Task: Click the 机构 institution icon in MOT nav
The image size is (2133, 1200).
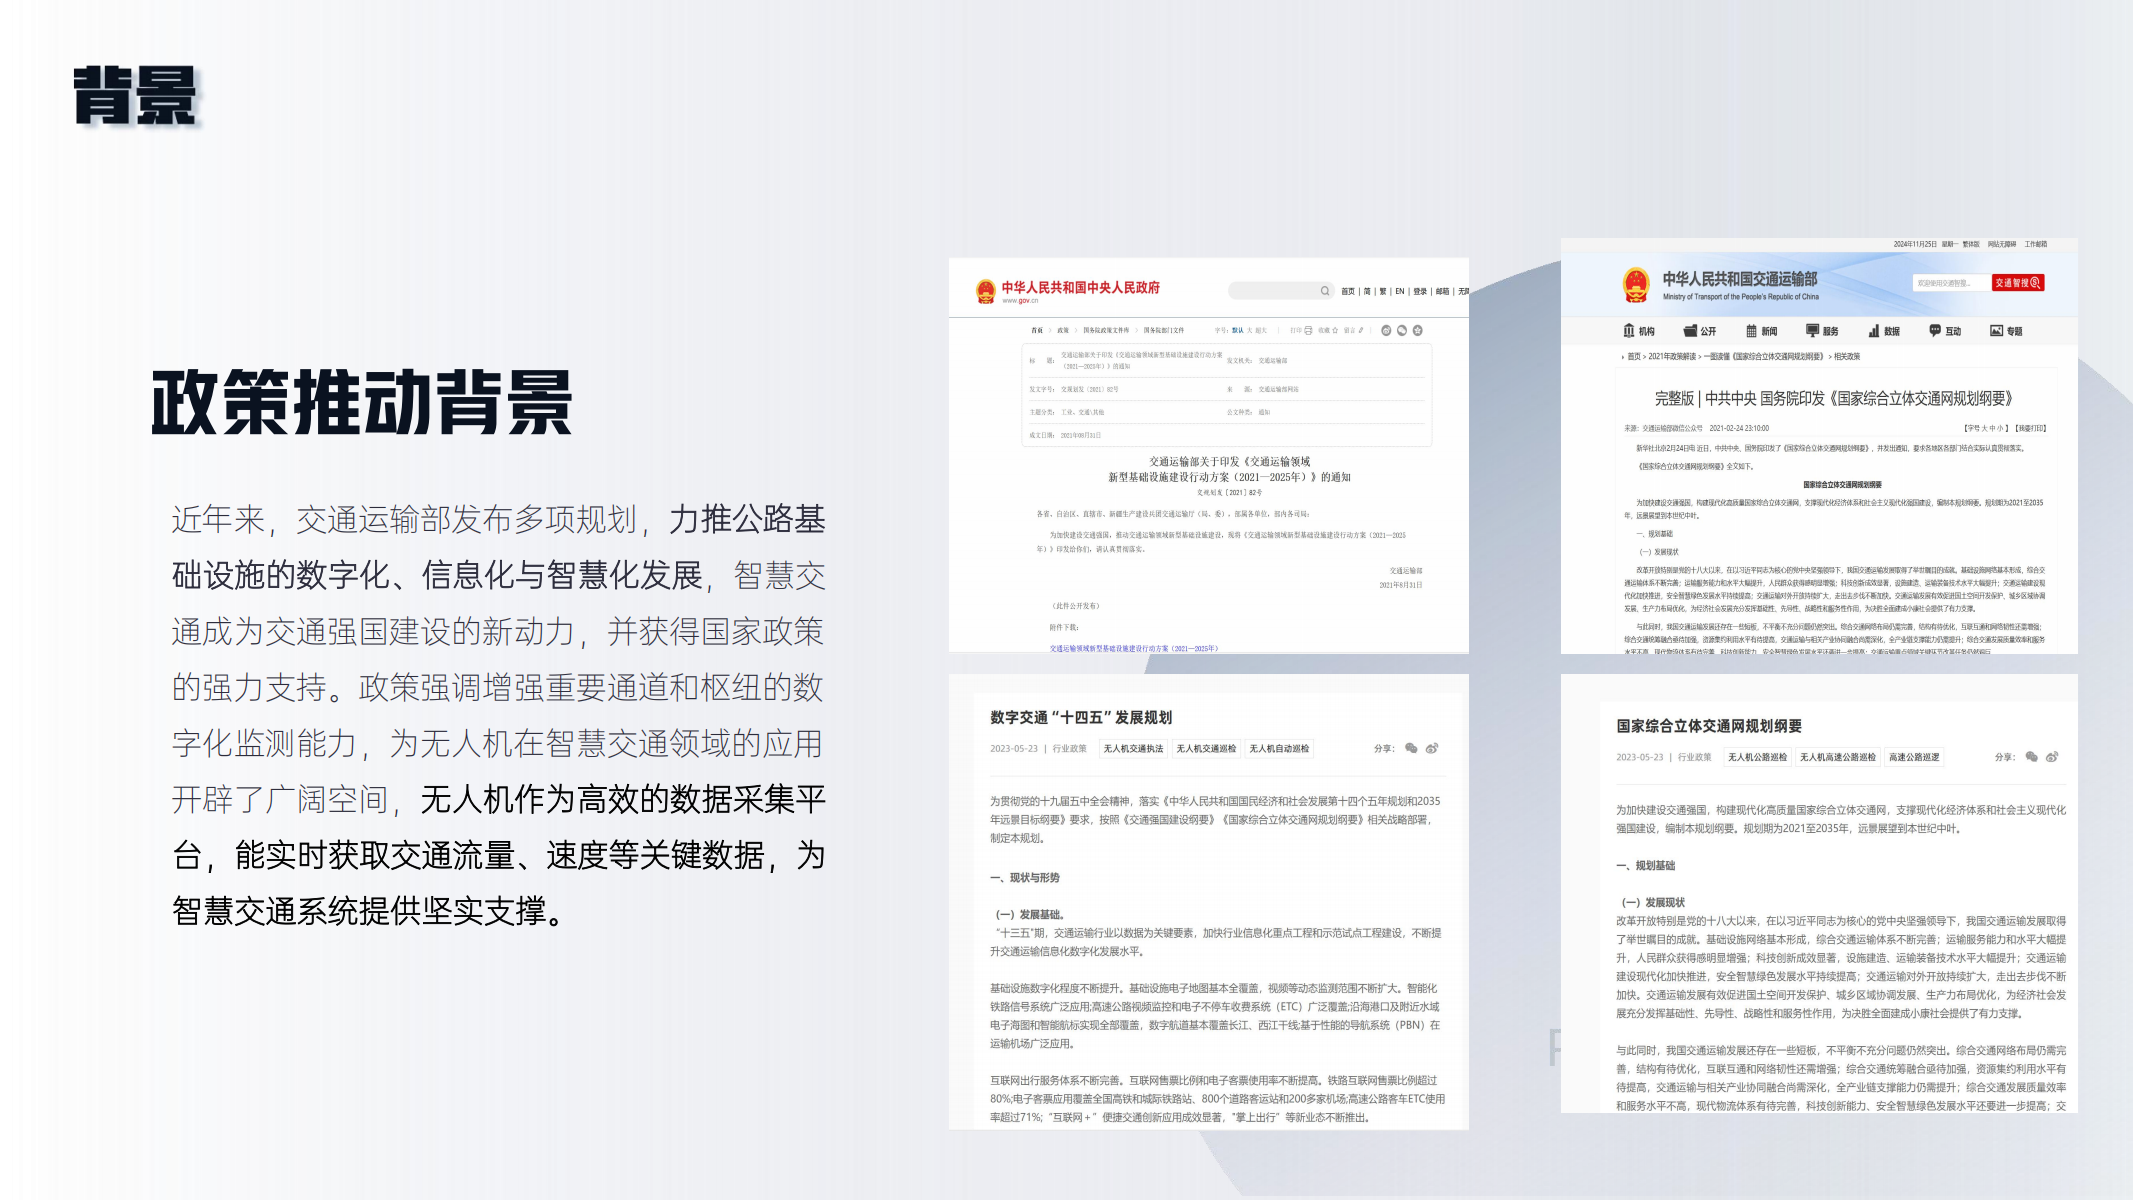Action: tap(1629, 331)
